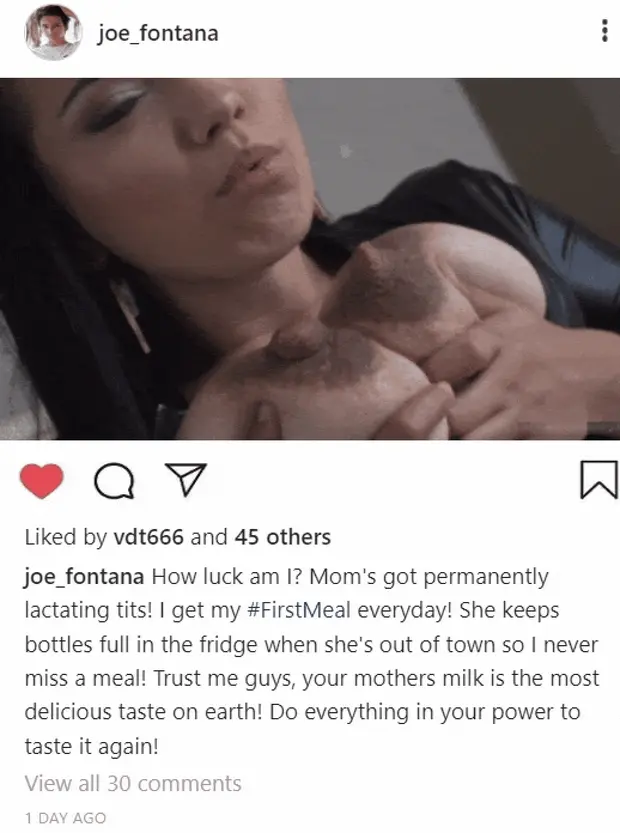This screenshot has width=620, height=833.
Task: Unlike the post with the red heart
Action: (x=41, y=480)
